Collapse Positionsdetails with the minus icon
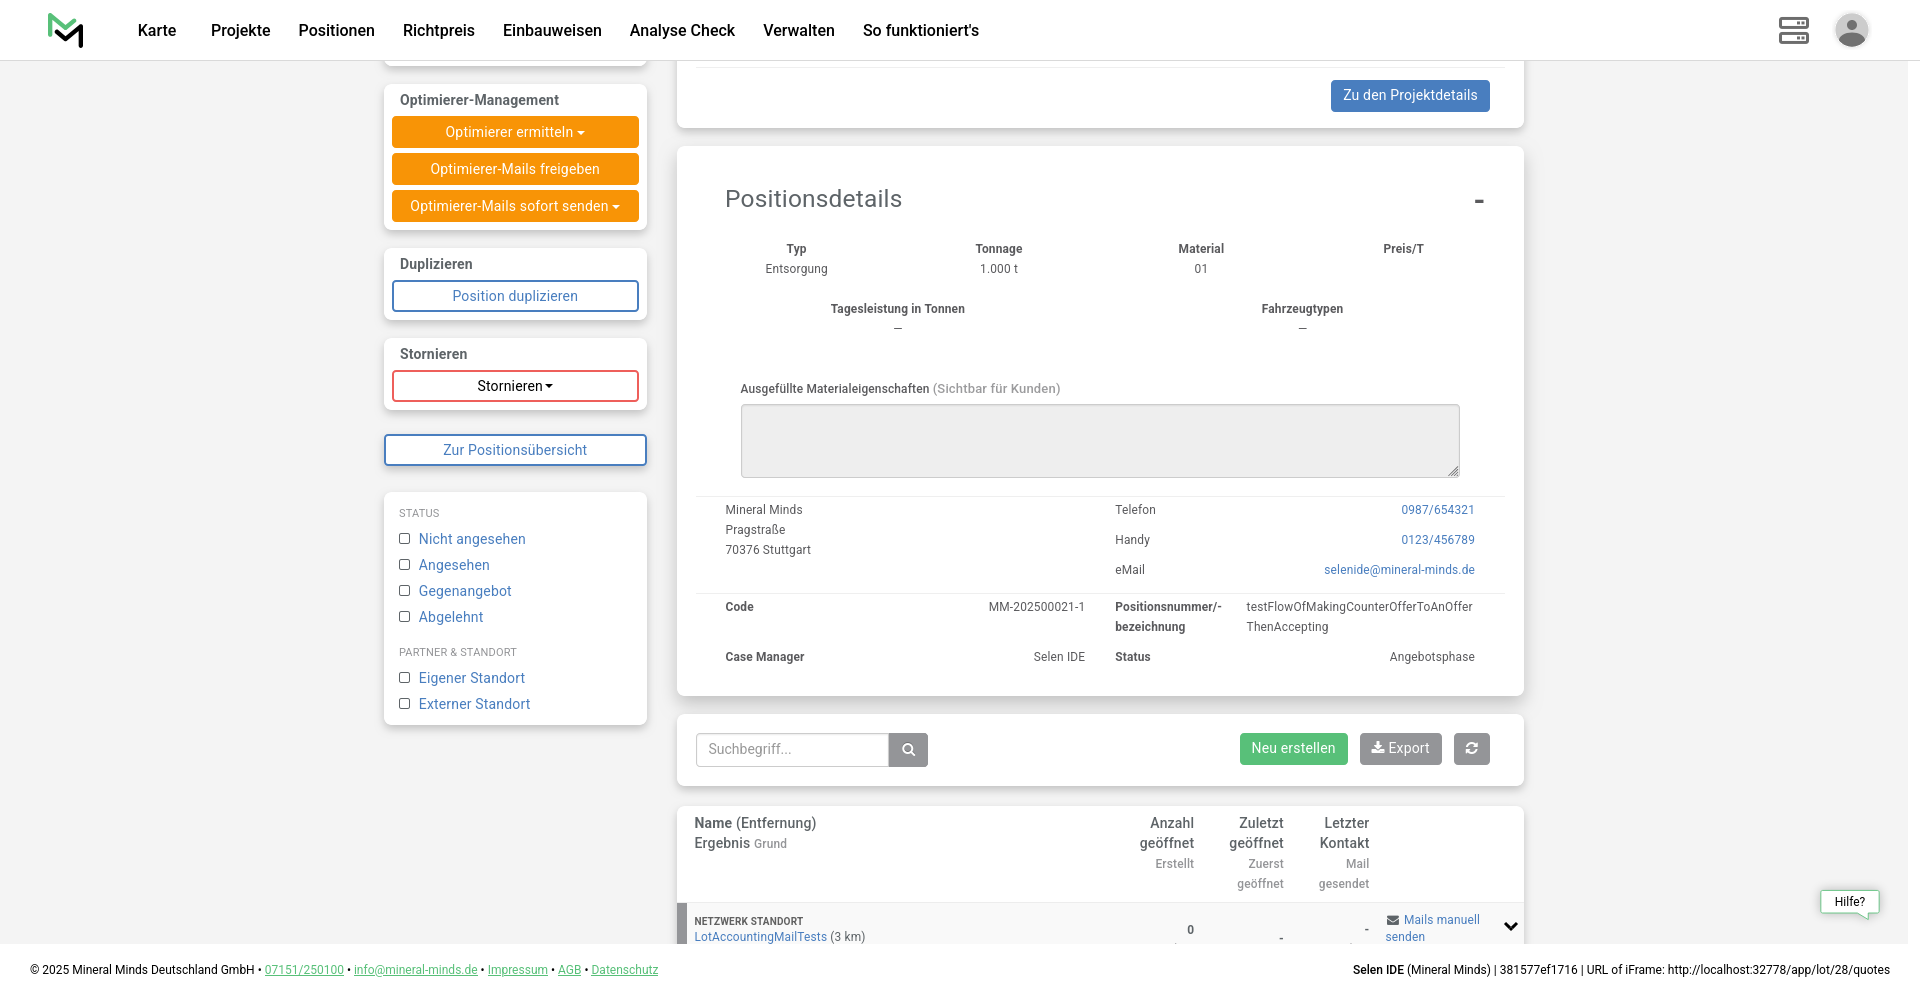The width and height of the screenshot is (1920, 994). tap(1479, 201)
